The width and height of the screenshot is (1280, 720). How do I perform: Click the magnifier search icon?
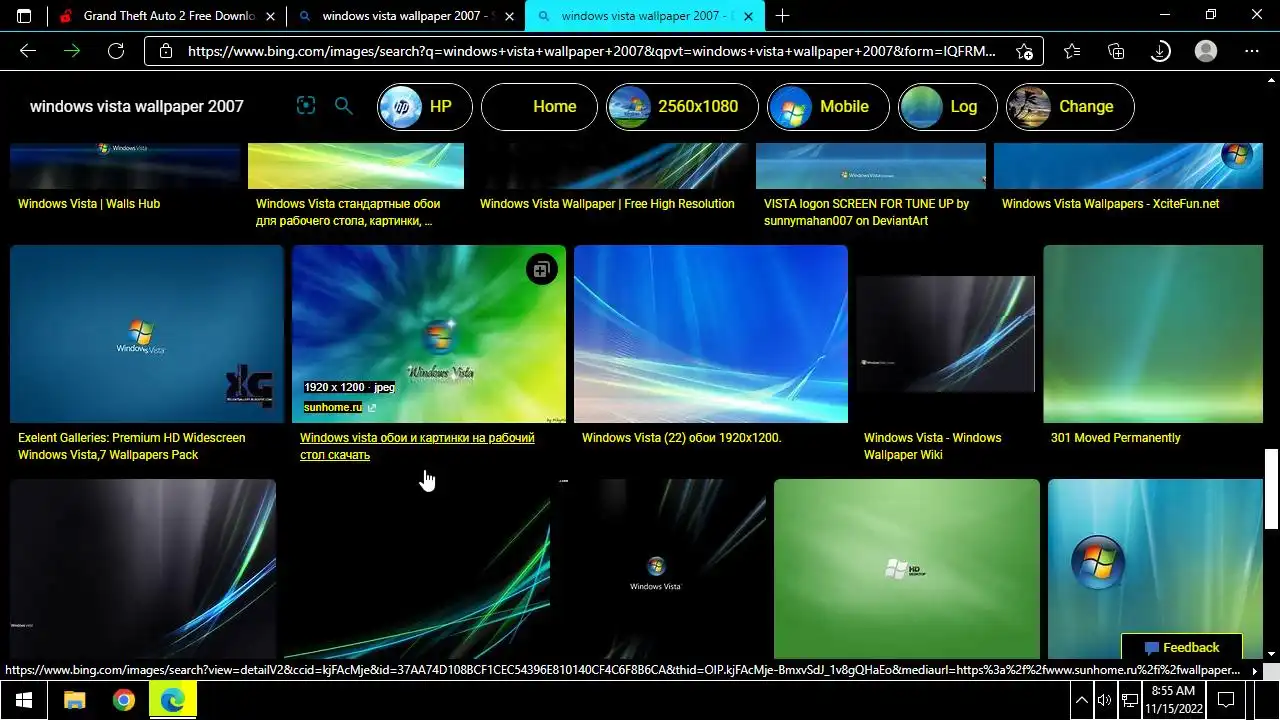(x=343, y=106)
